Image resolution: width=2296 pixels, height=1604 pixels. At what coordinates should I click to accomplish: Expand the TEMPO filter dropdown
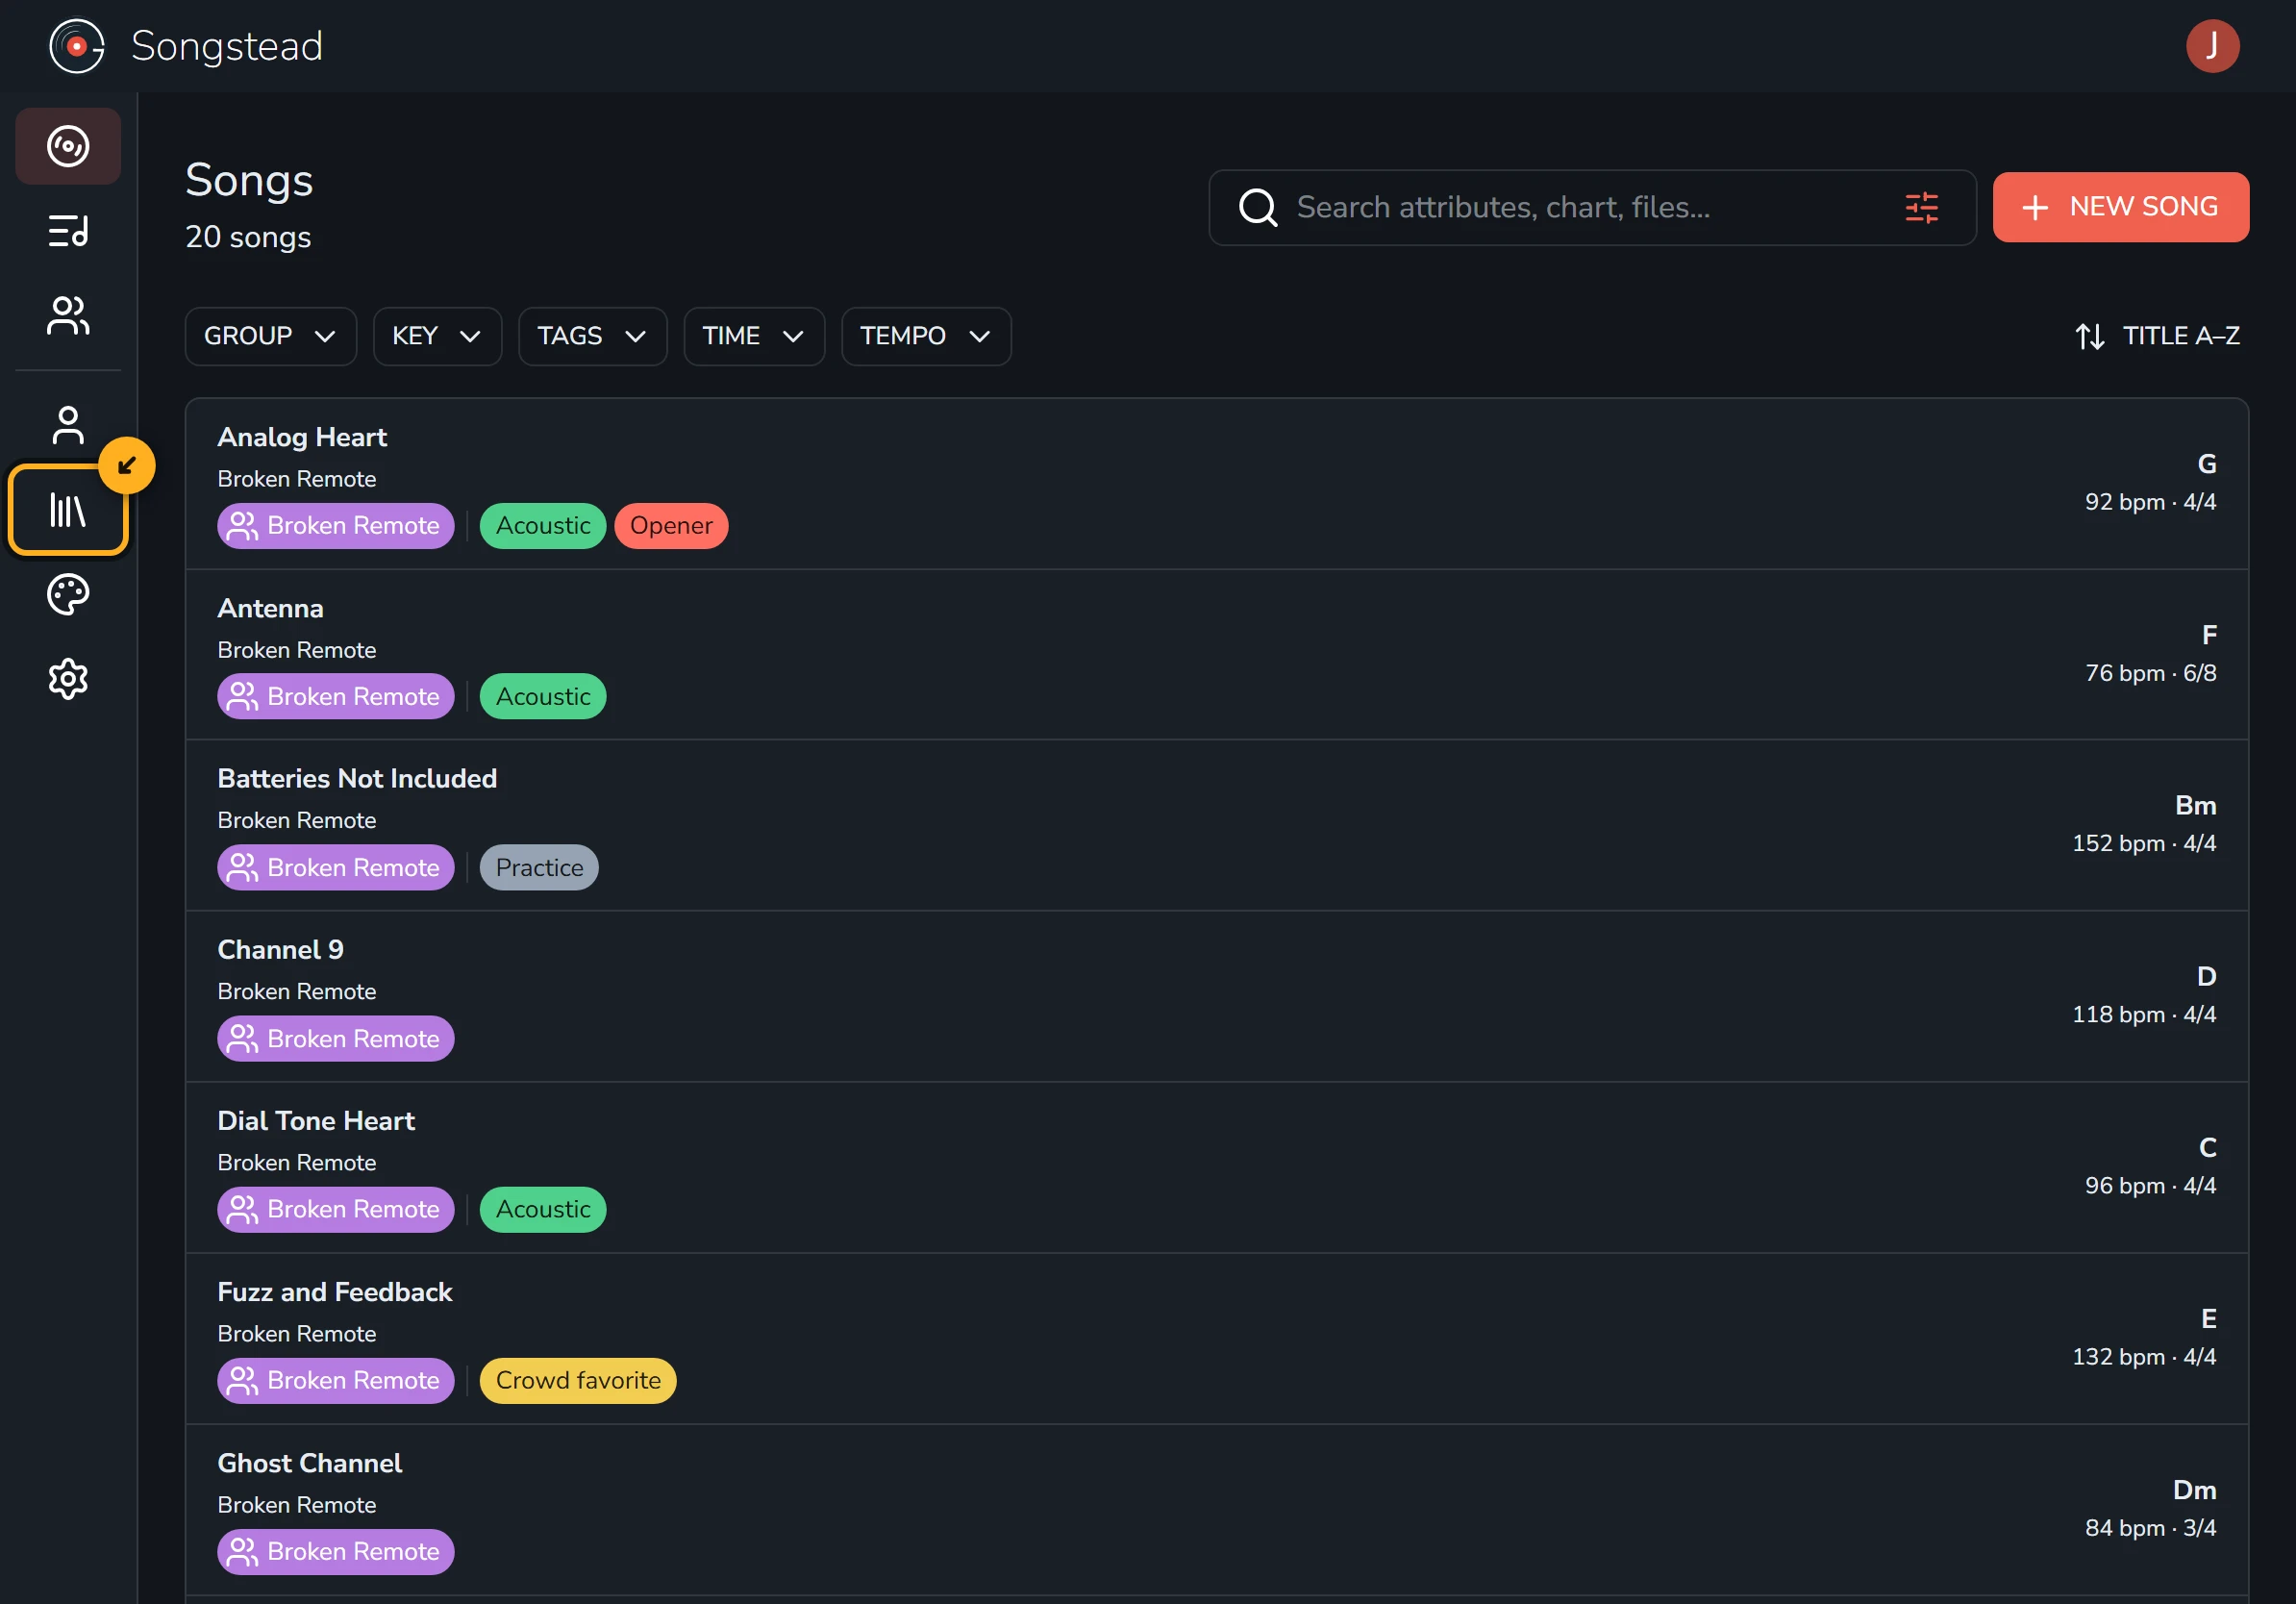point(926,336)
